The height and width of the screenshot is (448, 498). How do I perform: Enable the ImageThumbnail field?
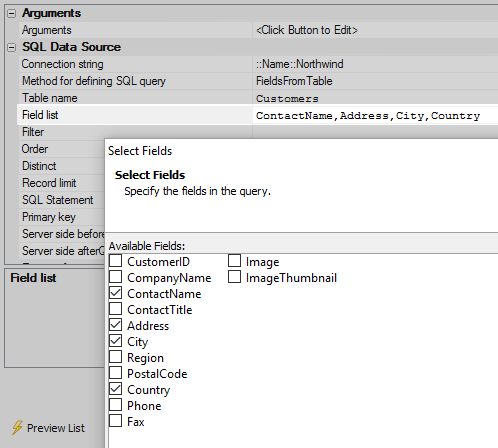[x=234, y=277]
